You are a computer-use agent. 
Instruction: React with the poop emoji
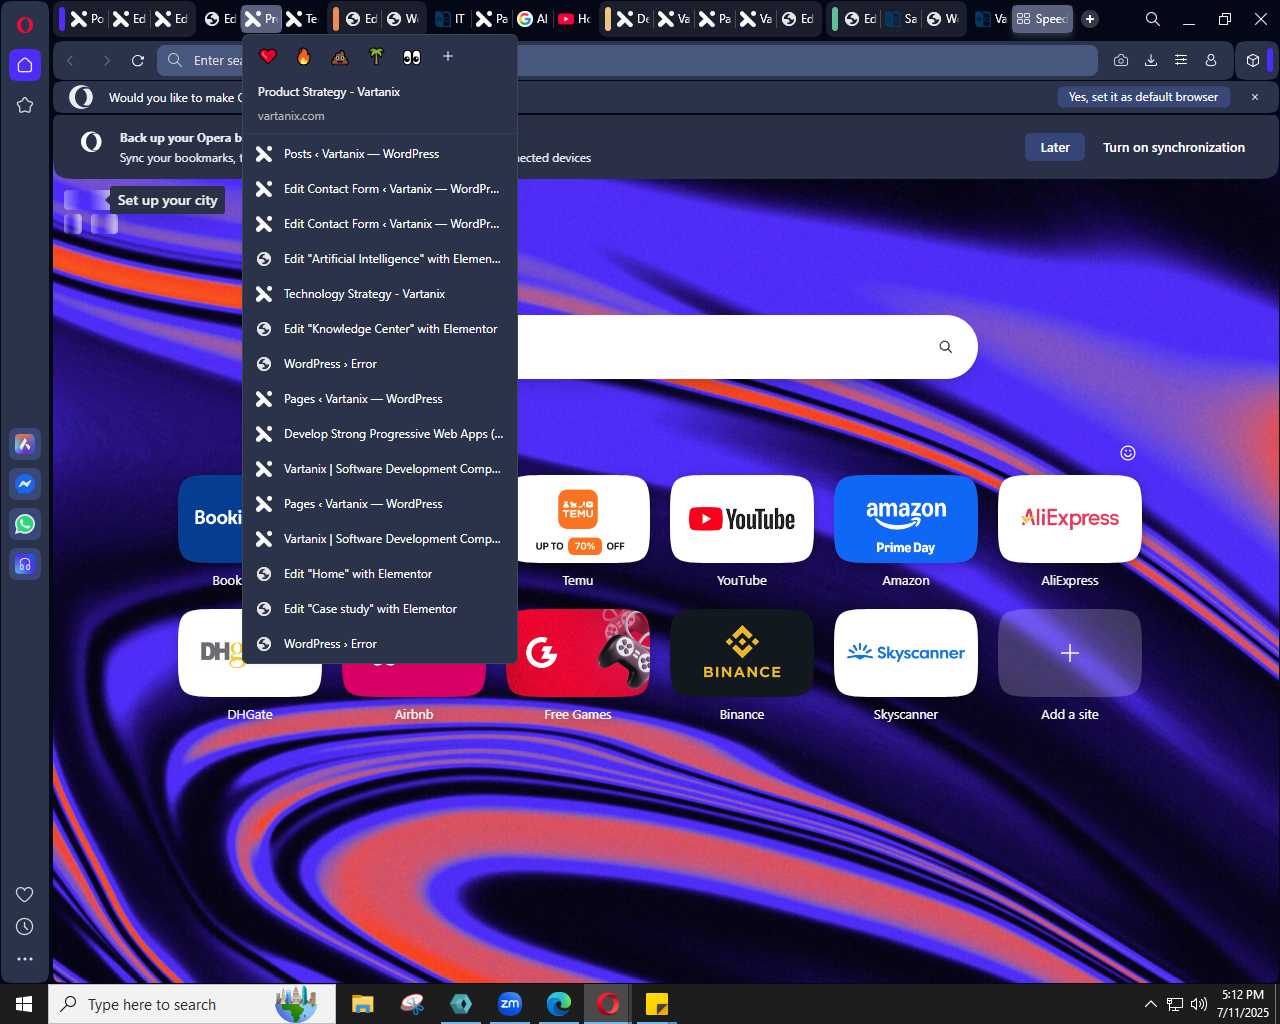pos(340,57)
